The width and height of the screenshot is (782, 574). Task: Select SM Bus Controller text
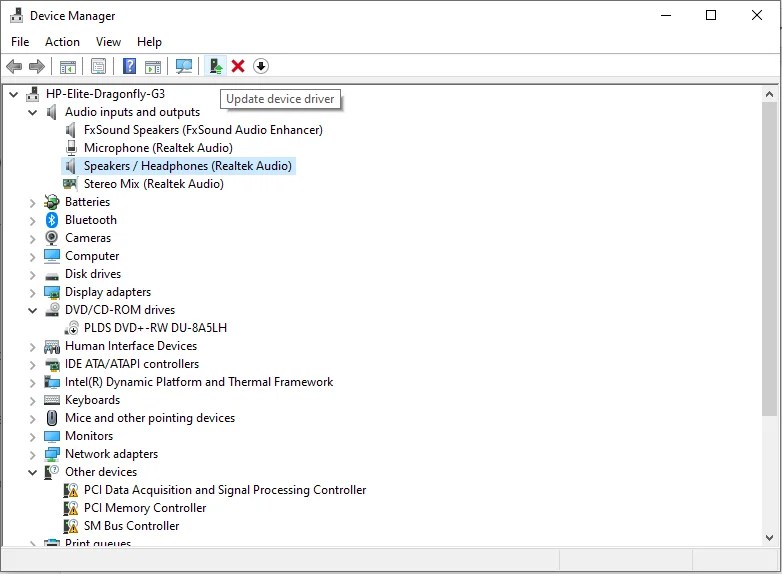pyautogui.click(x=131, y=526)
